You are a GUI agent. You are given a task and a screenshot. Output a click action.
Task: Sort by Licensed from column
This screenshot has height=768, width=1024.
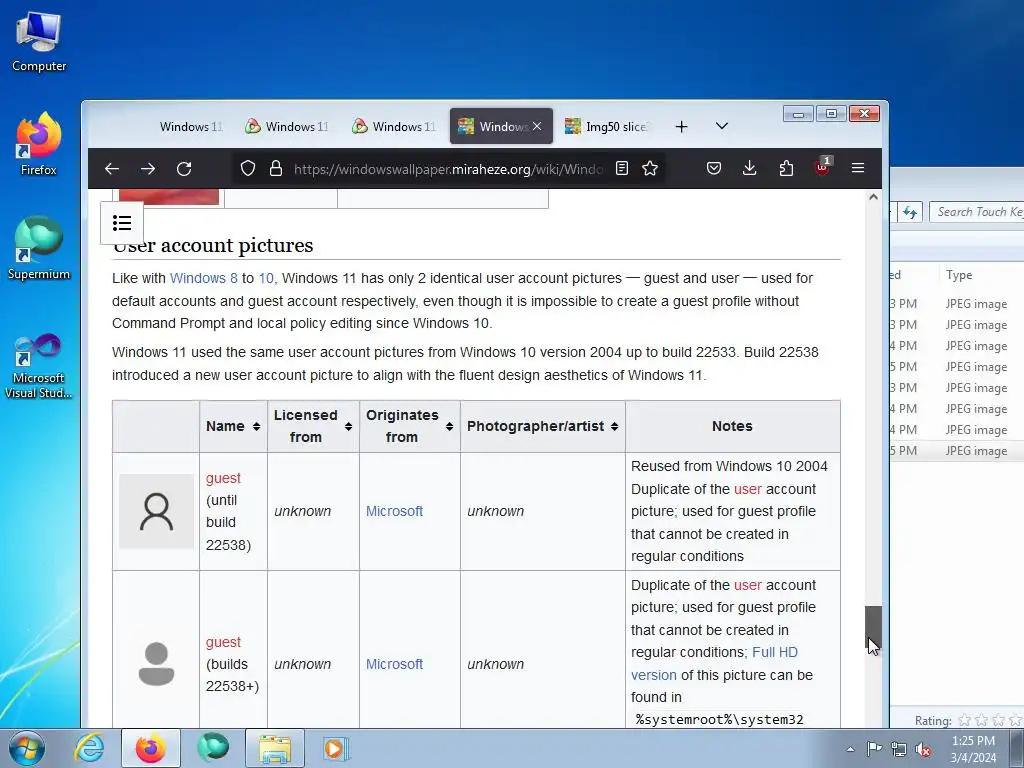[x=313, y=426]
